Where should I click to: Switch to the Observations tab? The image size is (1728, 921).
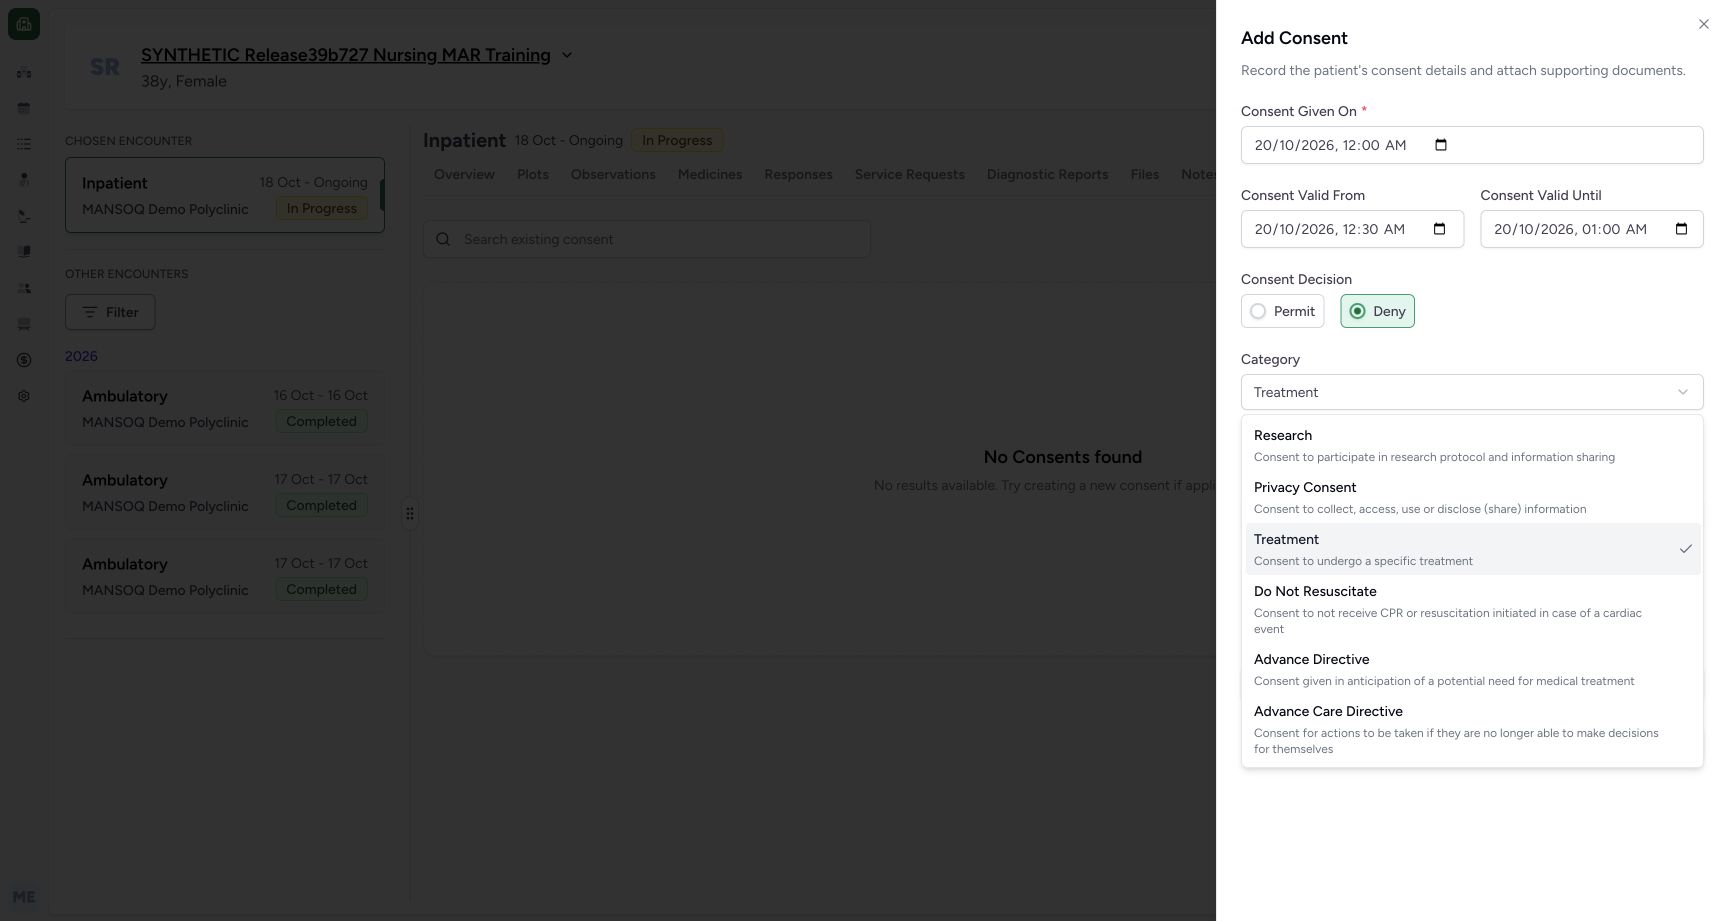coord(613,174)
